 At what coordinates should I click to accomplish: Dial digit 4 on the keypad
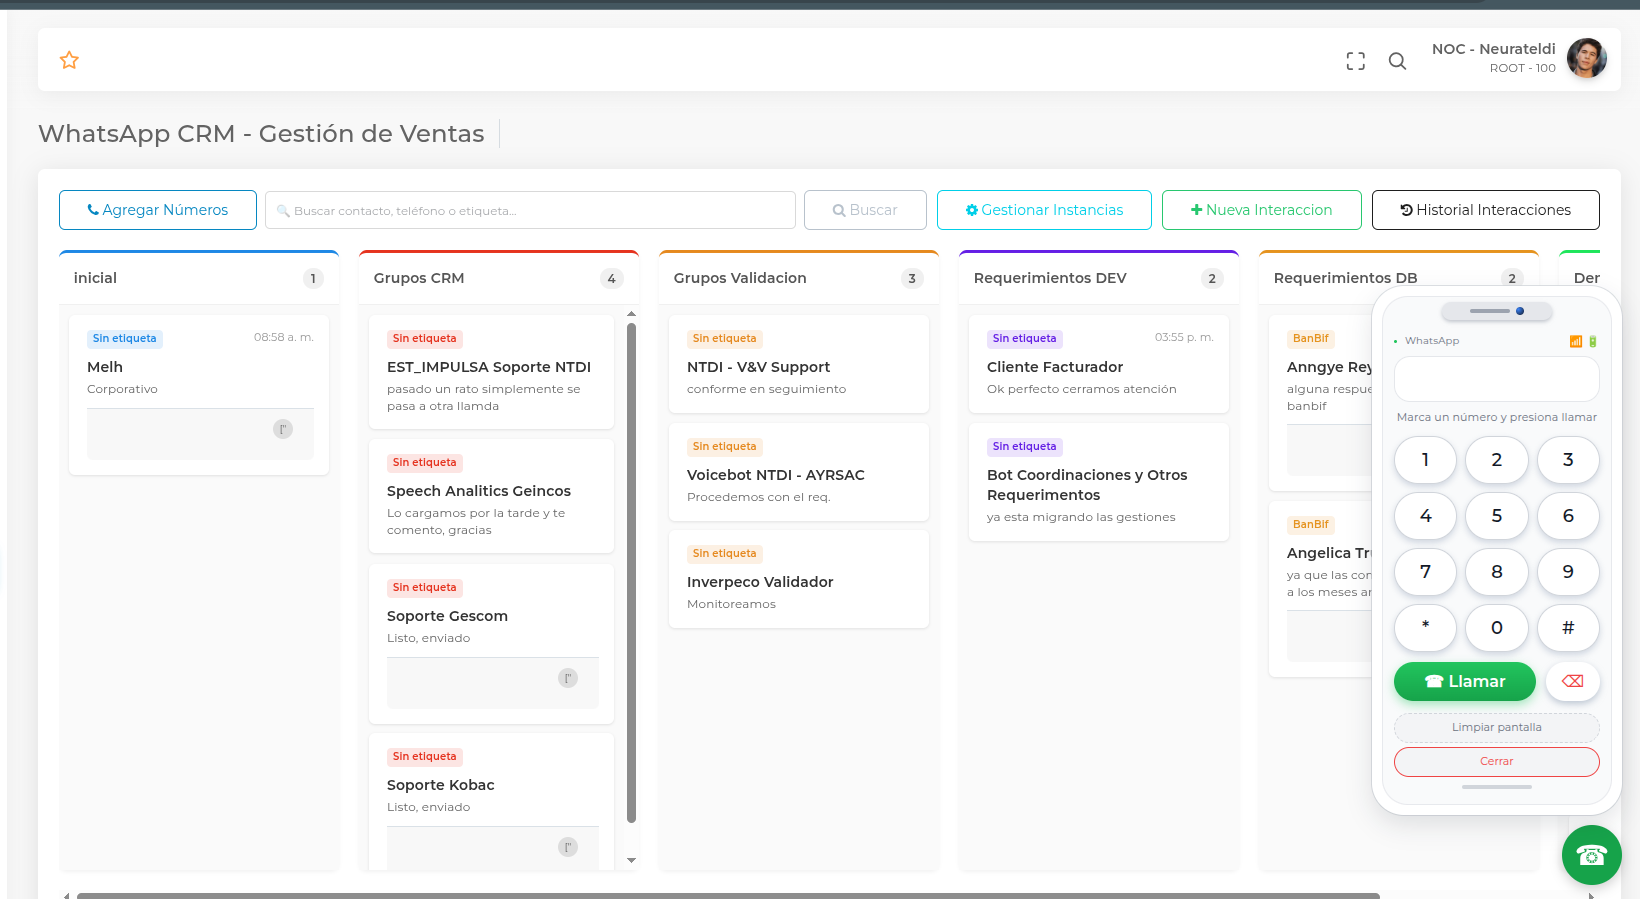1426,516
